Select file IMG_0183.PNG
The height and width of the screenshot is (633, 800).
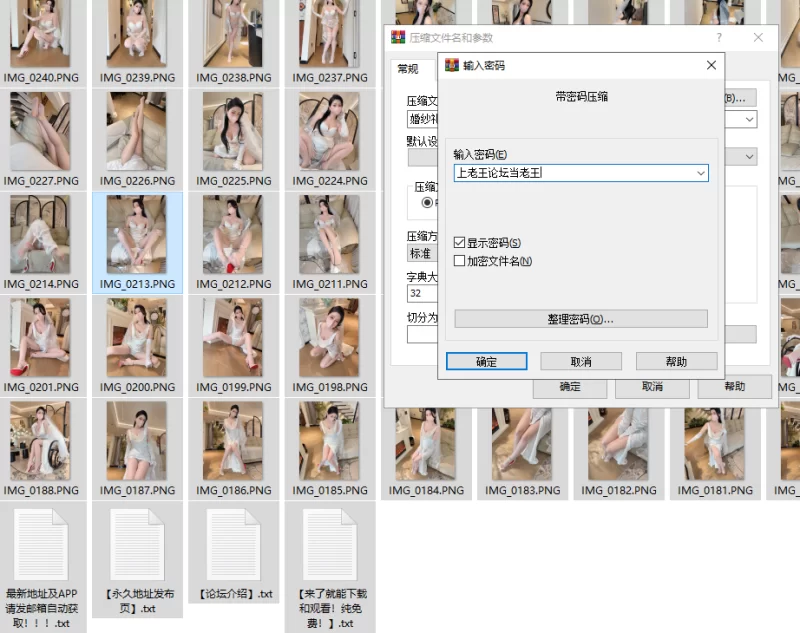coord(522,454)
